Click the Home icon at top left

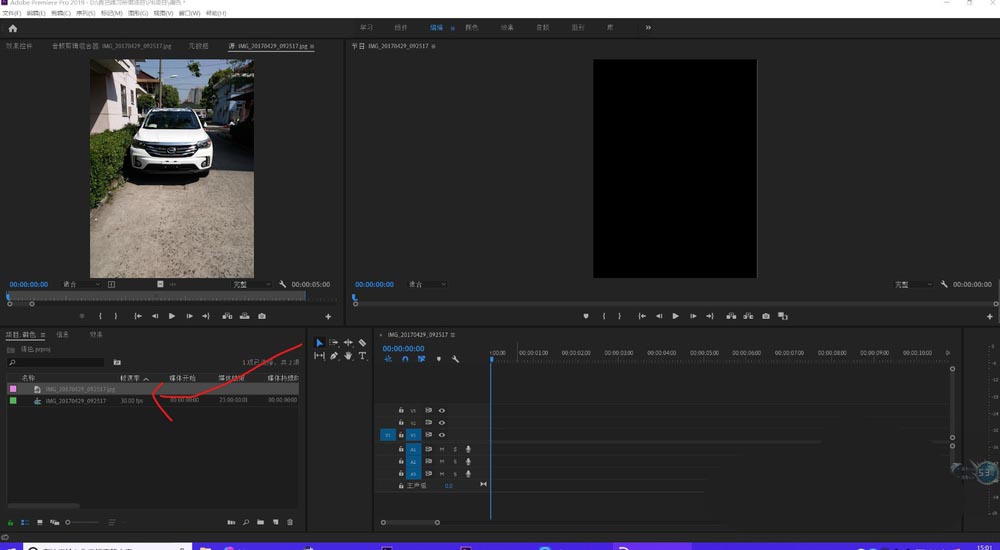click(13, 28)
